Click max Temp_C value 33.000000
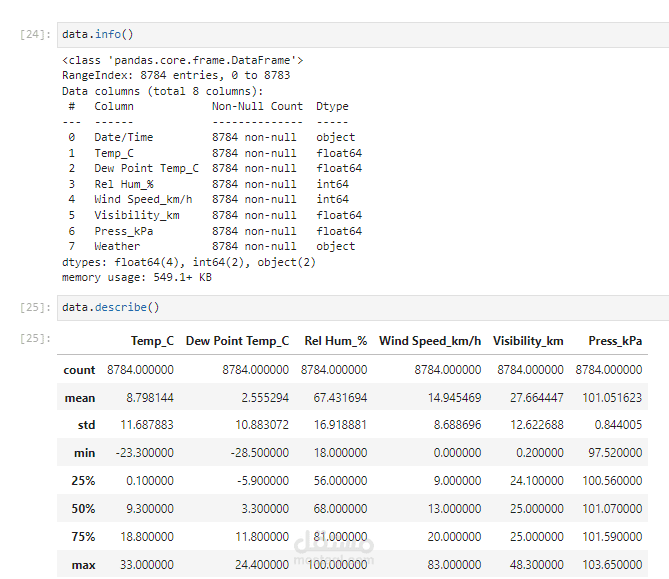This screenshot has width=669, height=579. click(x=147, y=565)
